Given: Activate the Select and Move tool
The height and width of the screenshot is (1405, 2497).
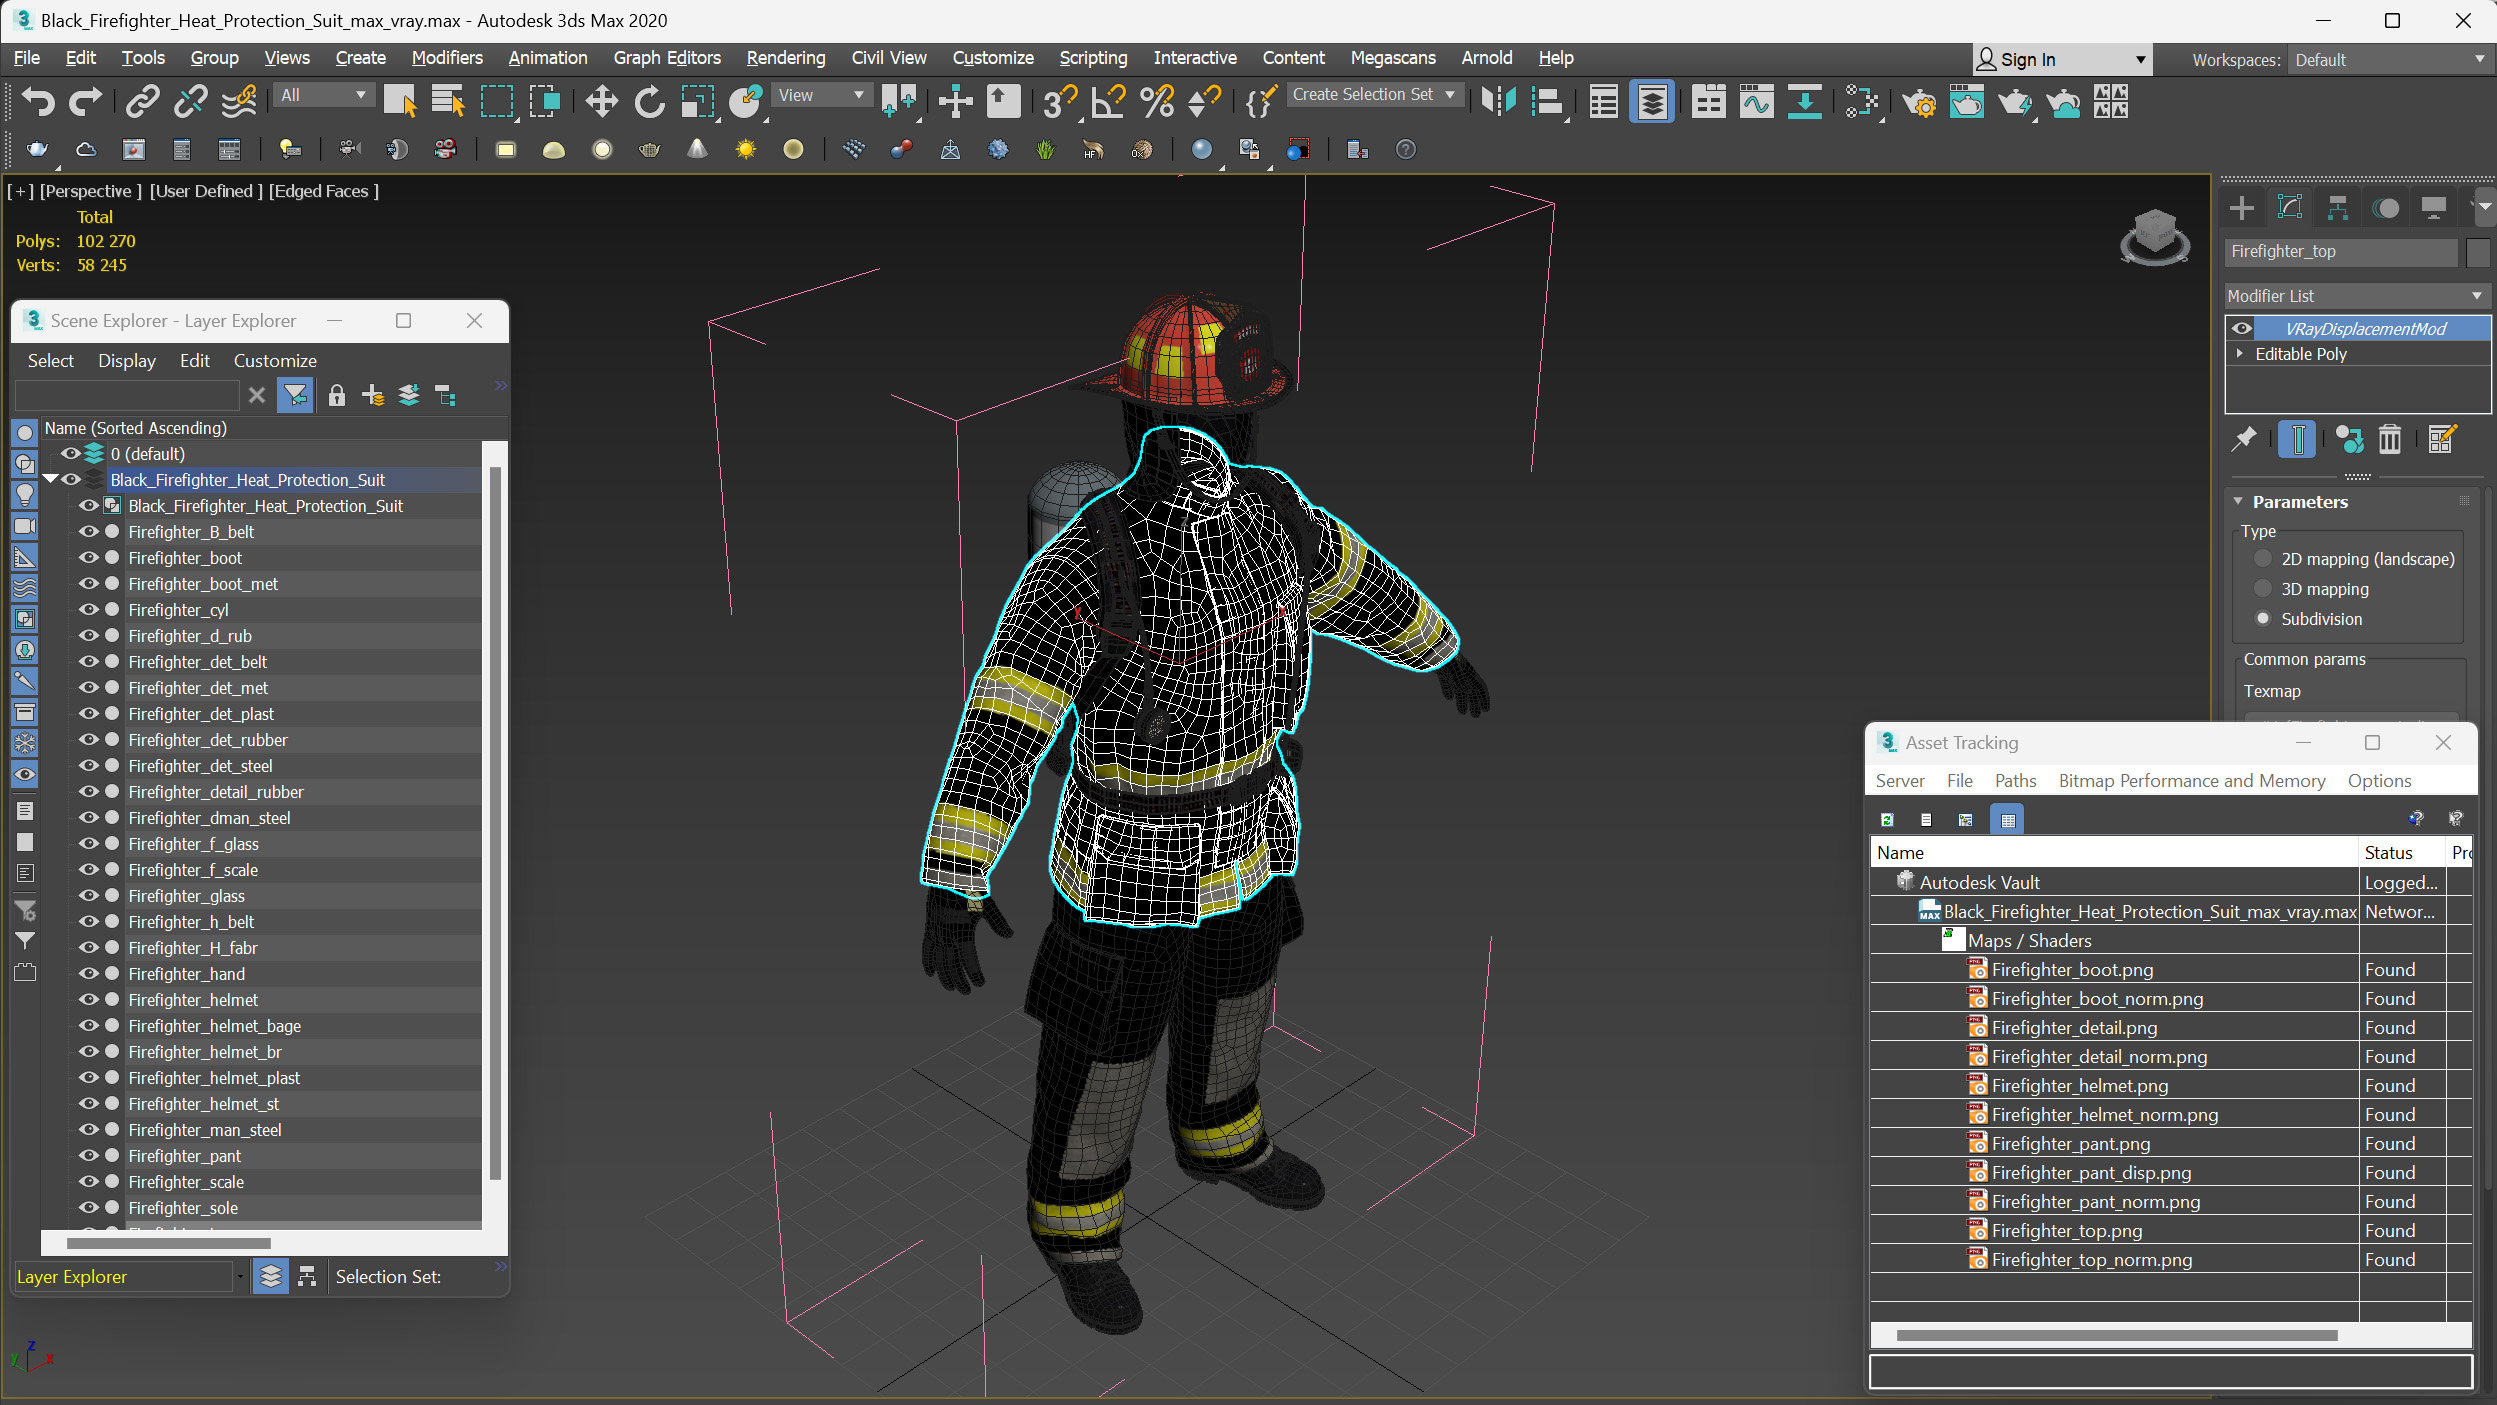Looking at the screenshot, I should pyautogui.click(x=601, y=101).
